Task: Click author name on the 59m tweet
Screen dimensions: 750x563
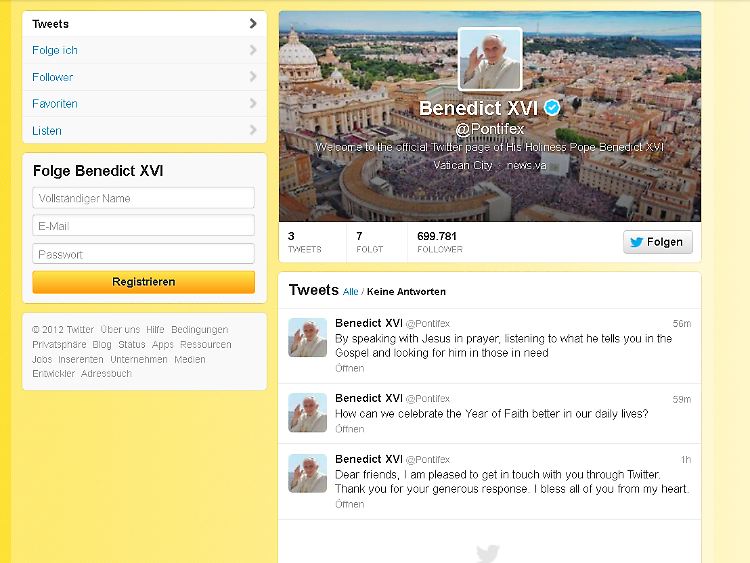Action: click(369, 398)
